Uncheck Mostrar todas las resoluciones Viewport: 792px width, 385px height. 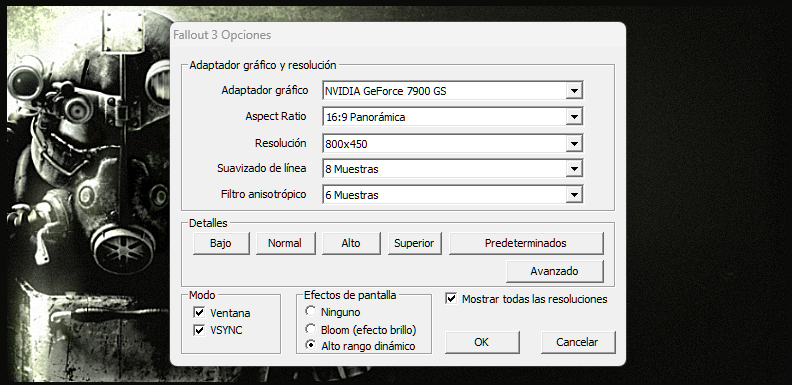coord(451,299)
